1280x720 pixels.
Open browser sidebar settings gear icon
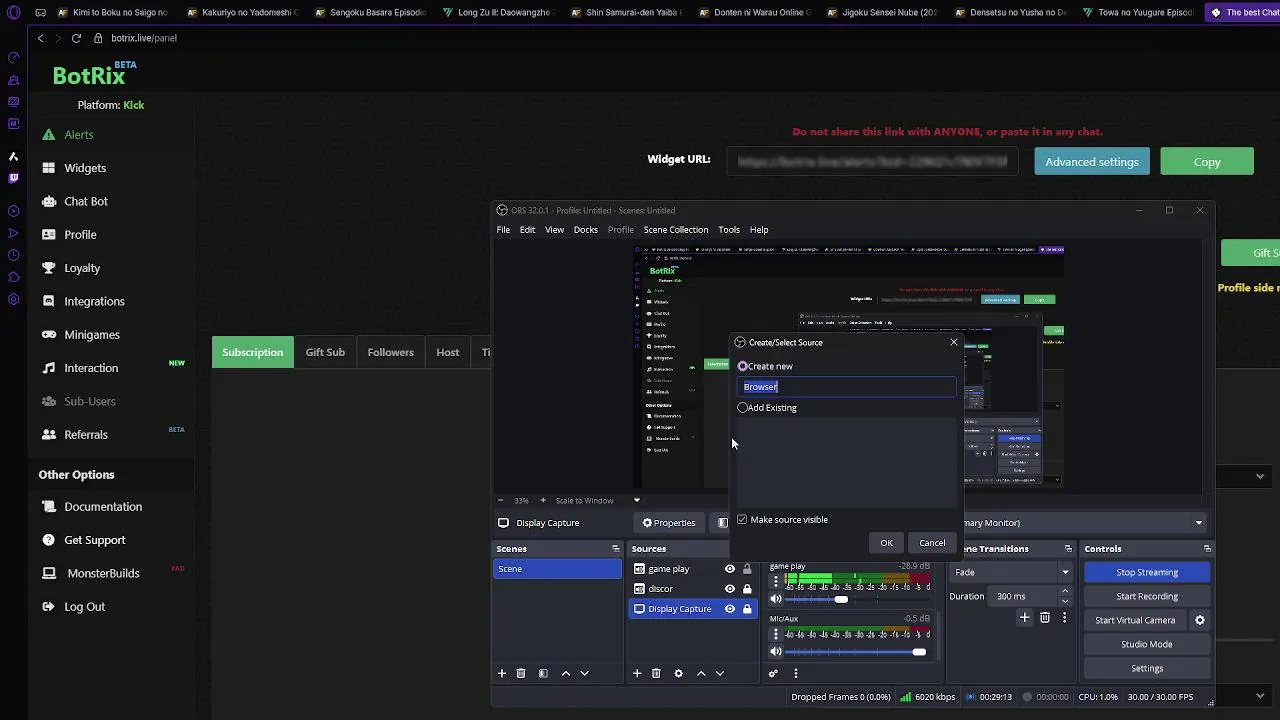(x=13, y=299)
